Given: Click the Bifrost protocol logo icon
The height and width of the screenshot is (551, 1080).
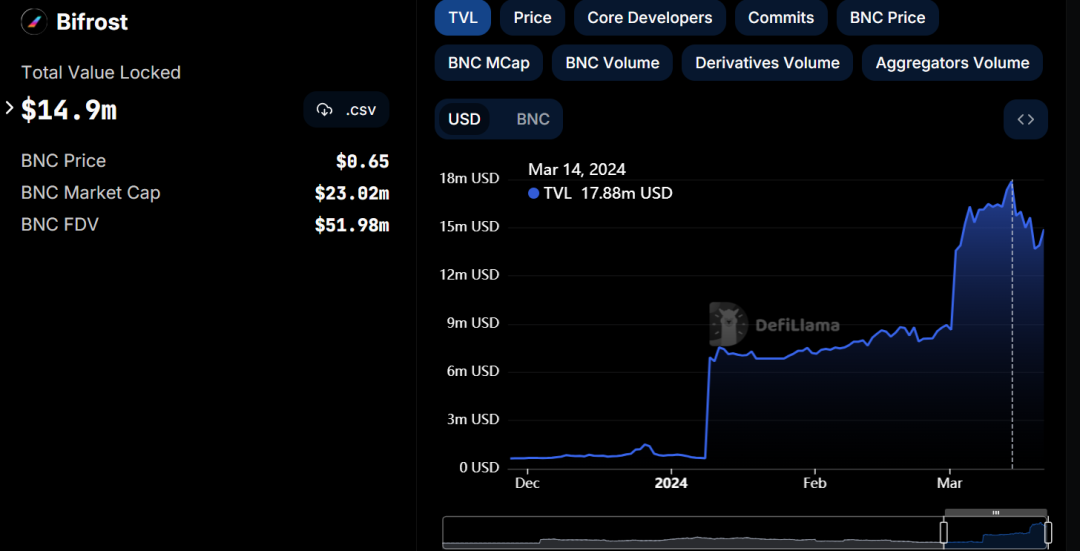Looking at the screenshot, I should (34, 22).
